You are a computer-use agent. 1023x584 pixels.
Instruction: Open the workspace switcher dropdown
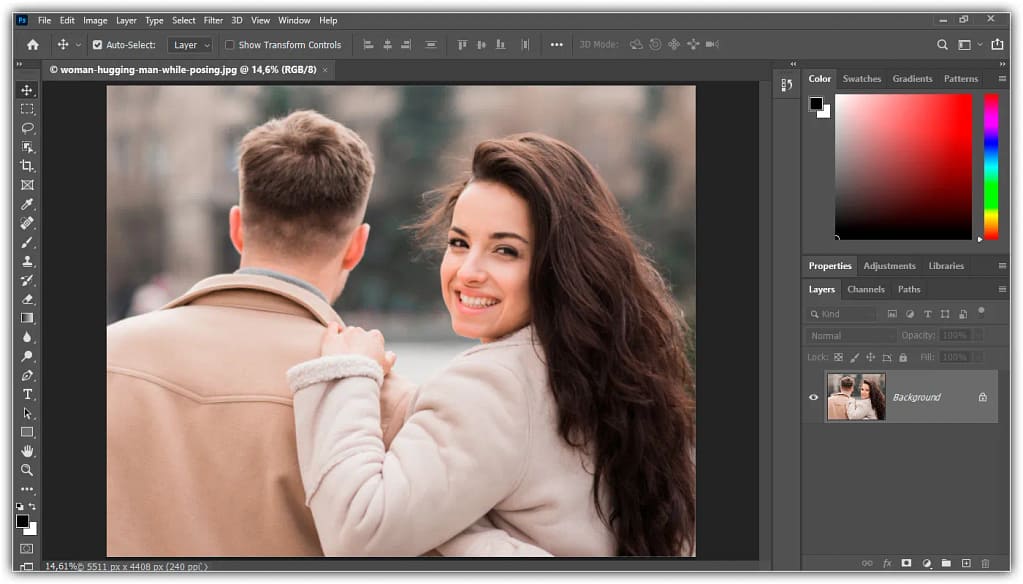click(x=968, y=44)
